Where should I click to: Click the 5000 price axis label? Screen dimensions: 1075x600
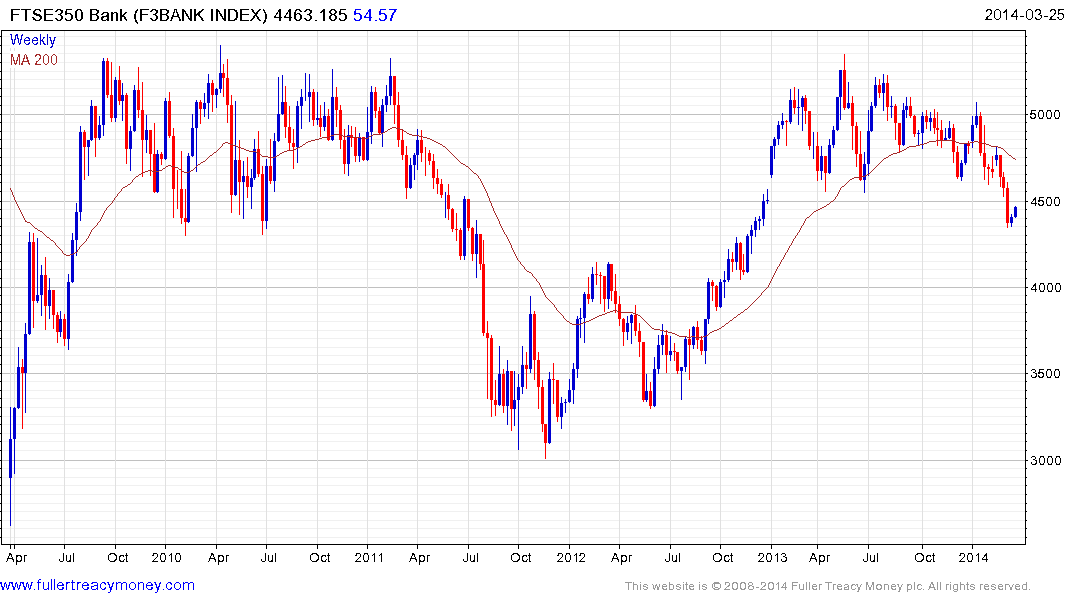click(x=1045, y=115)
